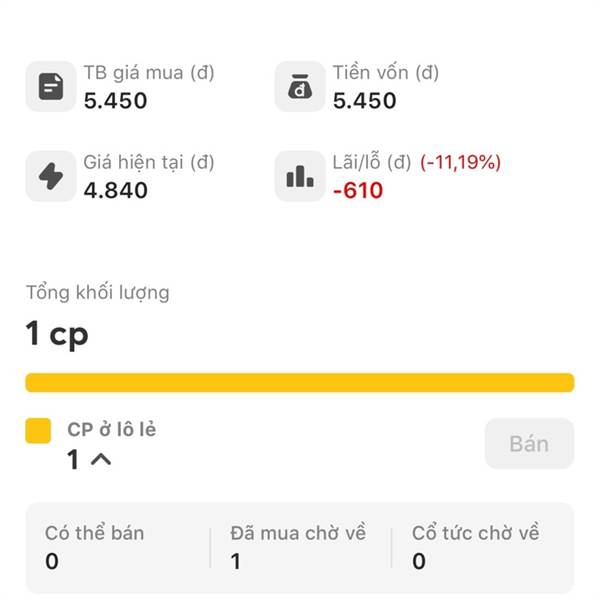600x600 pixels.
Task: Tap the document icon beside TB giá mua
Action: click(x=51, y=86)
